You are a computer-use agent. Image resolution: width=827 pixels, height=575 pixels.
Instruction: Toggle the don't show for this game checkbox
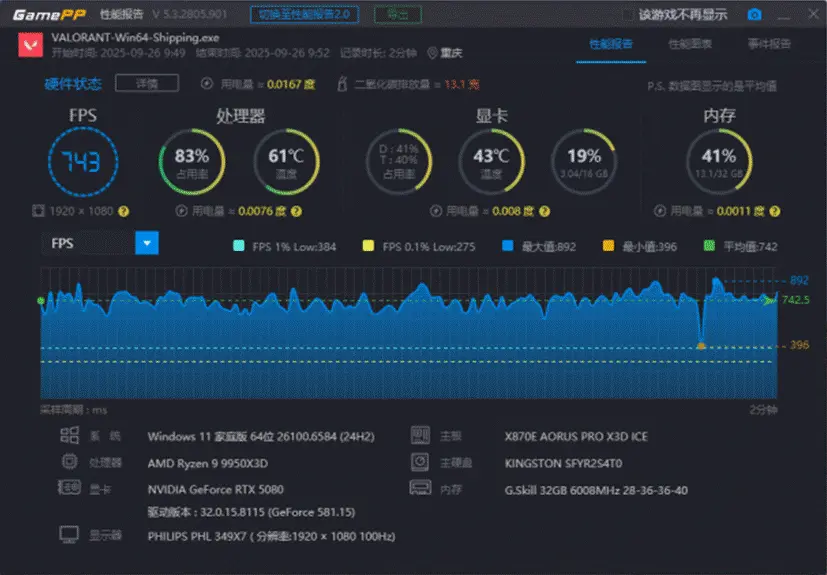[x=628, y=15]
